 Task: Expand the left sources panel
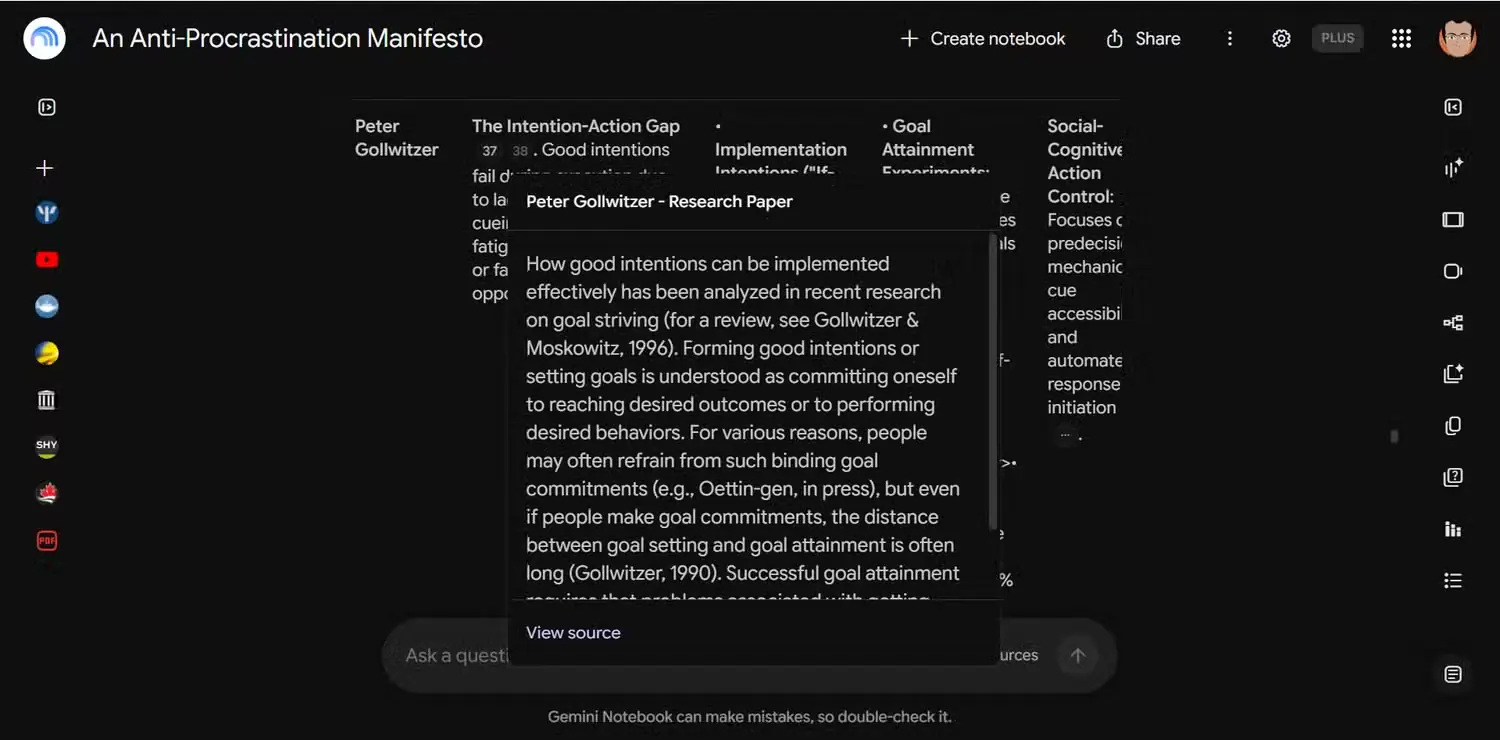(47, 107)
